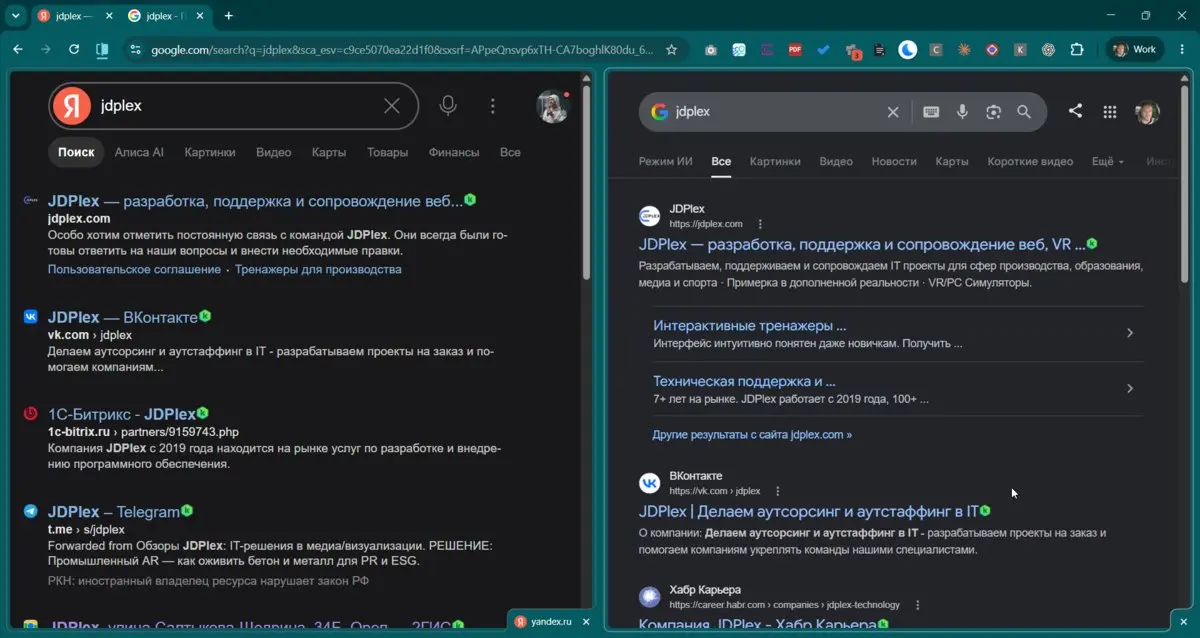Click the orange starburst extension icon
This screenshot has height=638, width=1200.
[x=964, y=49]
